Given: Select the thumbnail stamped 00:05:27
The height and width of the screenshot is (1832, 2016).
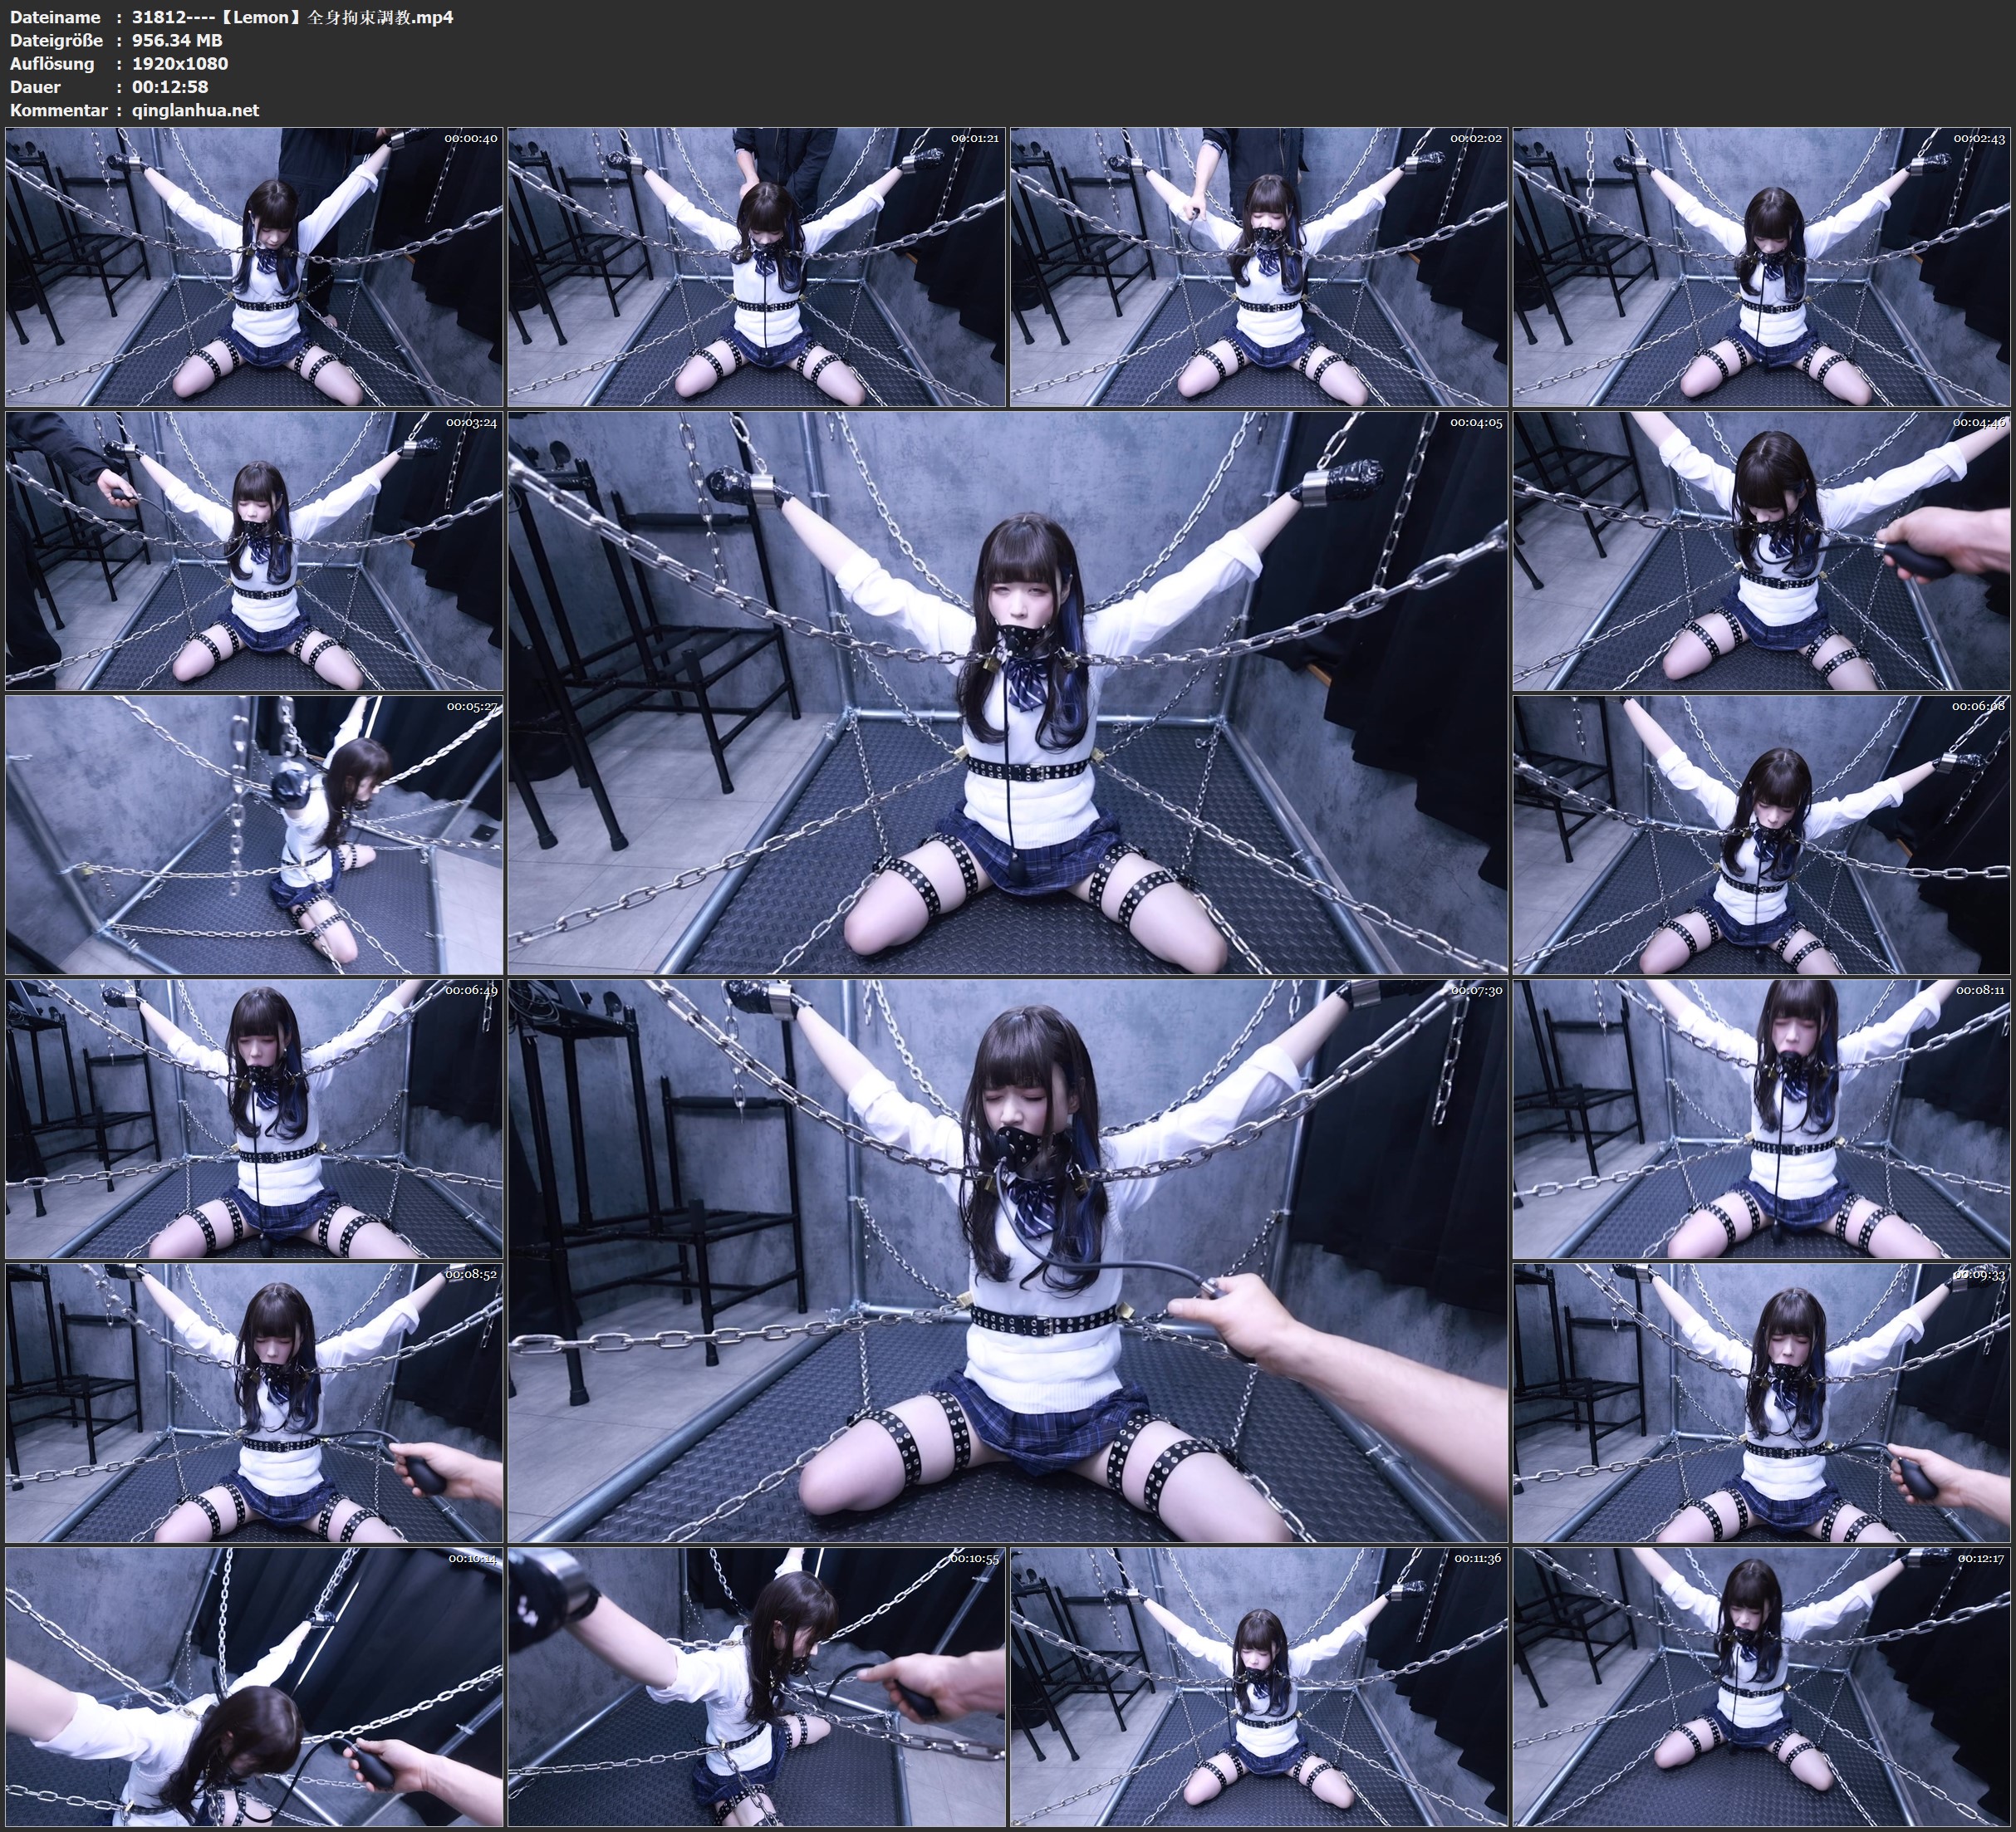Looking at the screenshot, I should (x=254, y=834).
